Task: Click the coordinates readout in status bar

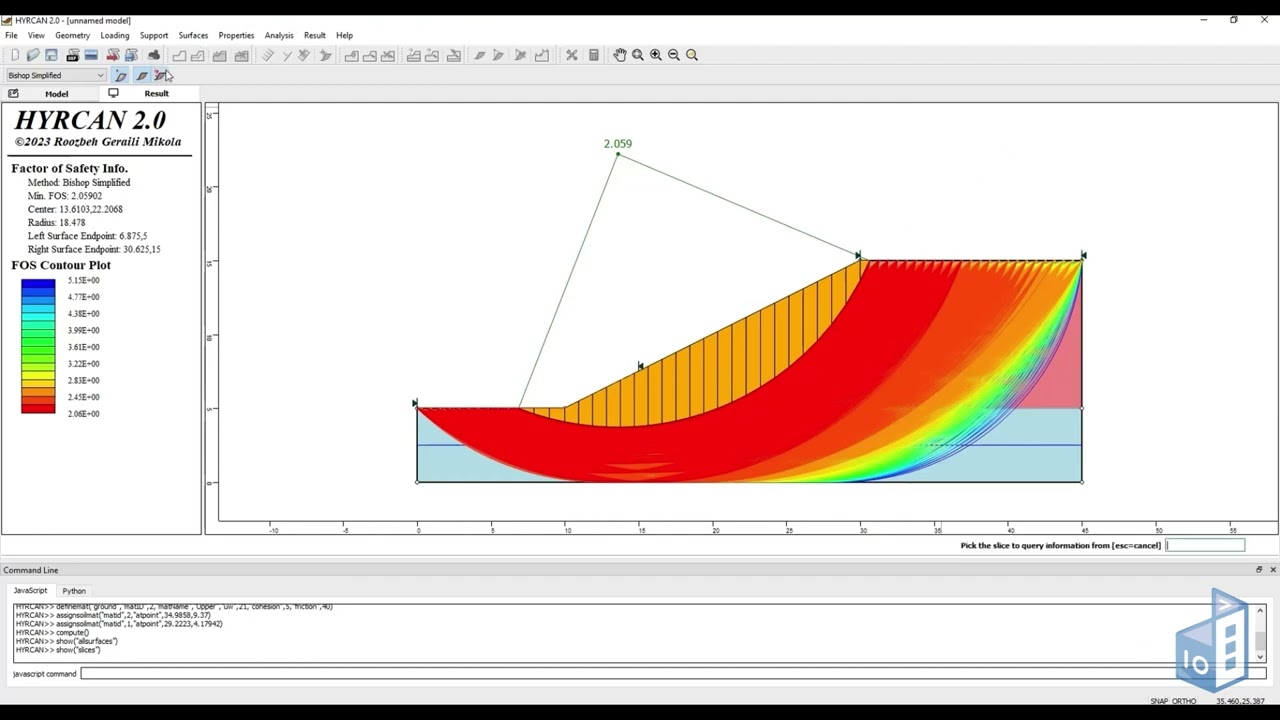Action: click(x=1240, y=701)
